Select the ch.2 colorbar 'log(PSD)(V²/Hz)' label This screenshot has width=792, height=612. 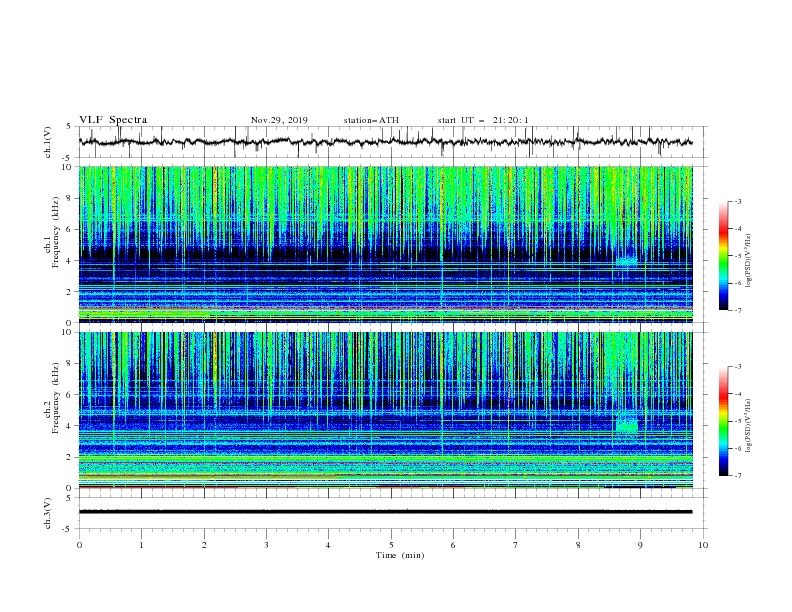[x=748, y=426]
